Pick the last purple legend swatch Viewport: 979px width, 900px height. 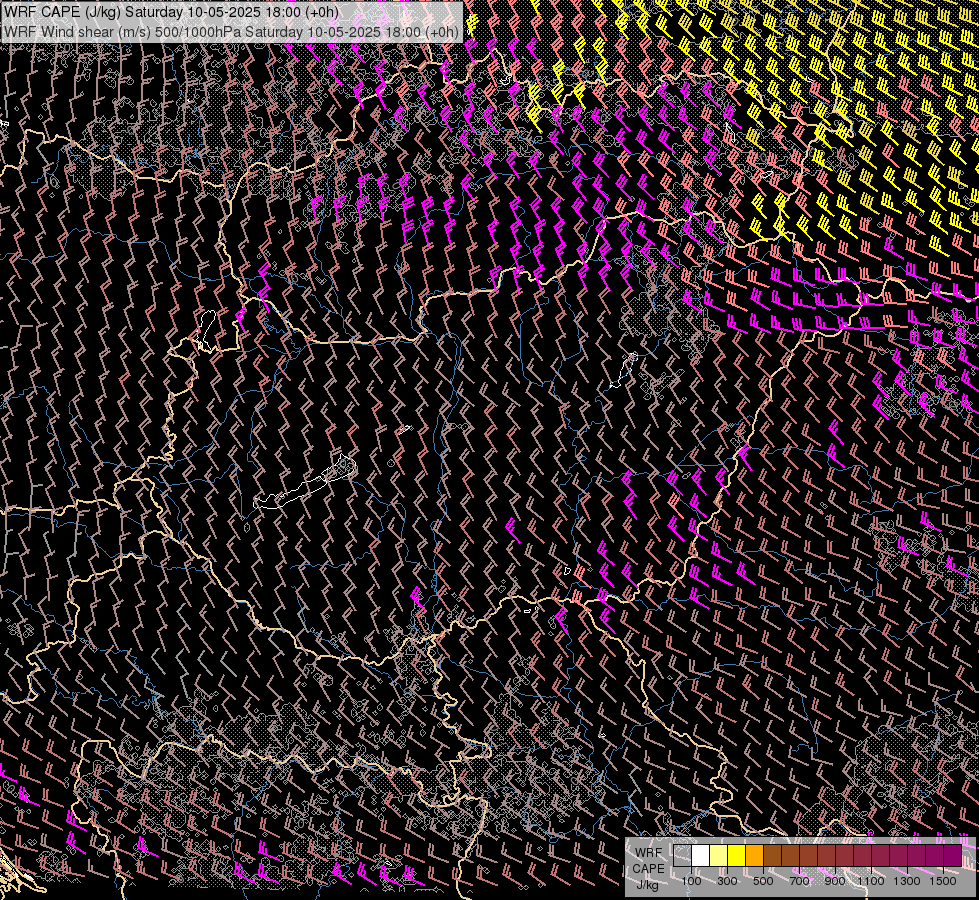pos(953,856)
